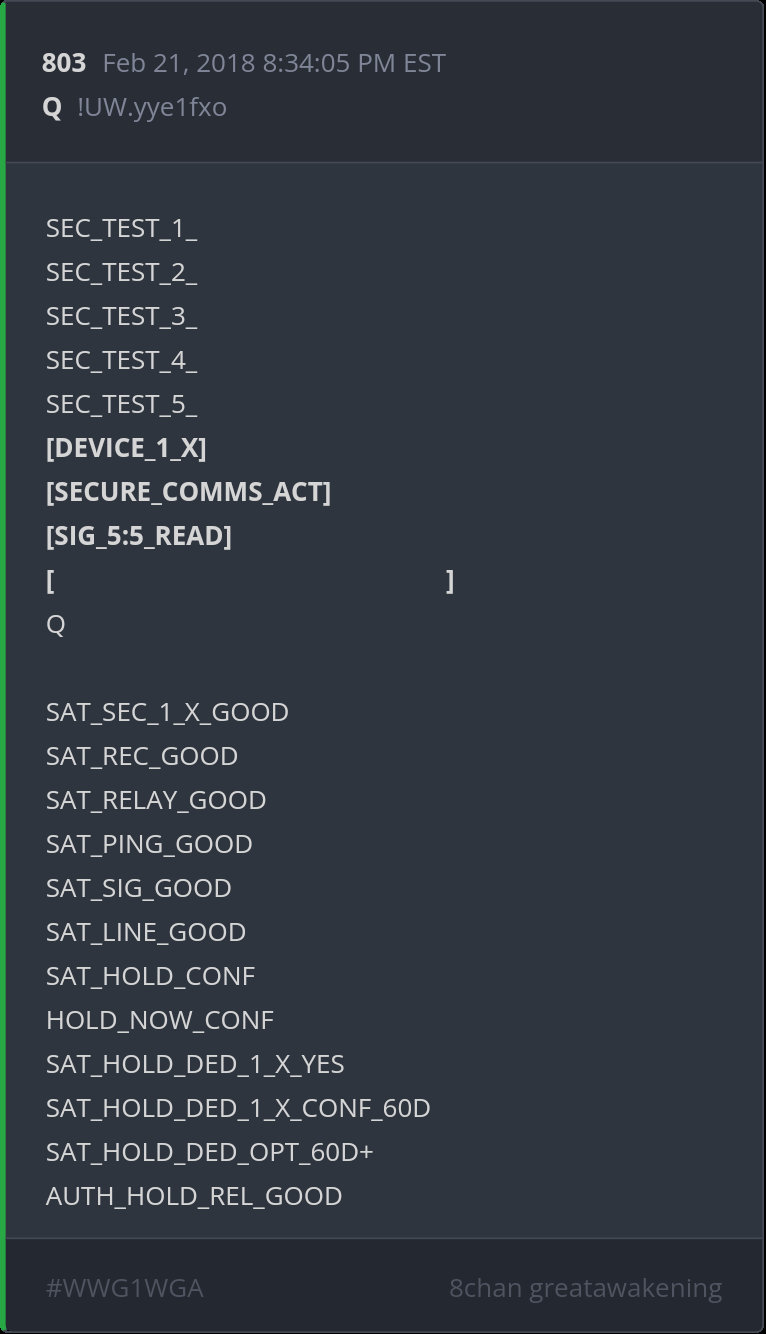Click inside the empty bracketed field
766x1334 pixels.
pyautogui.click(x=250, y=581)
